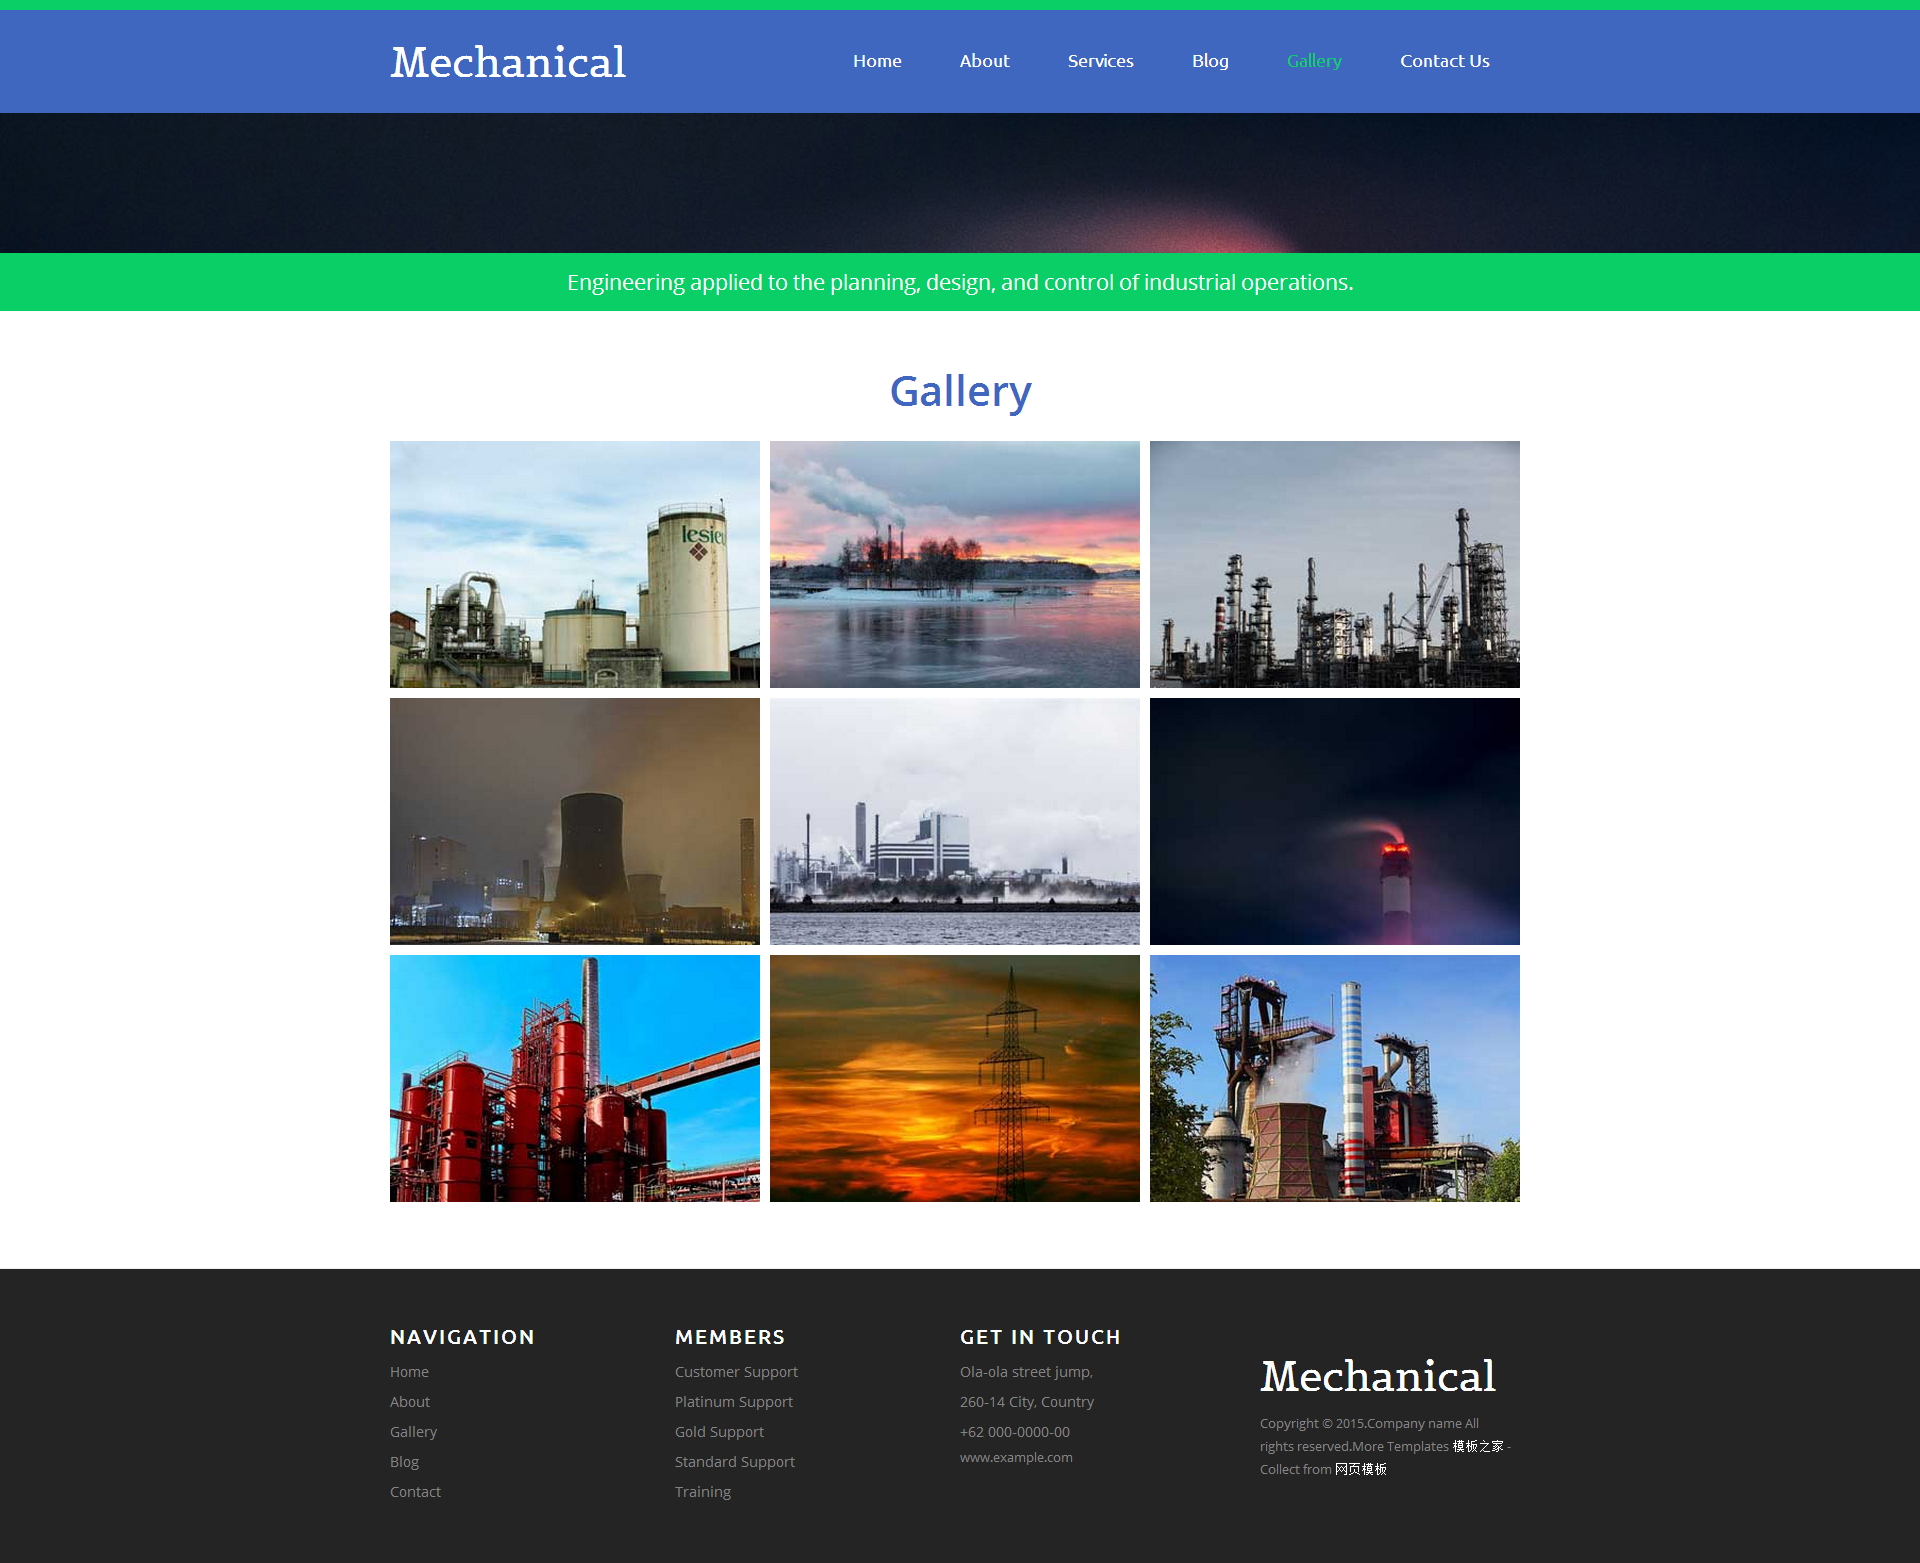Click the Contact link in the footer

click(415, 1492)
